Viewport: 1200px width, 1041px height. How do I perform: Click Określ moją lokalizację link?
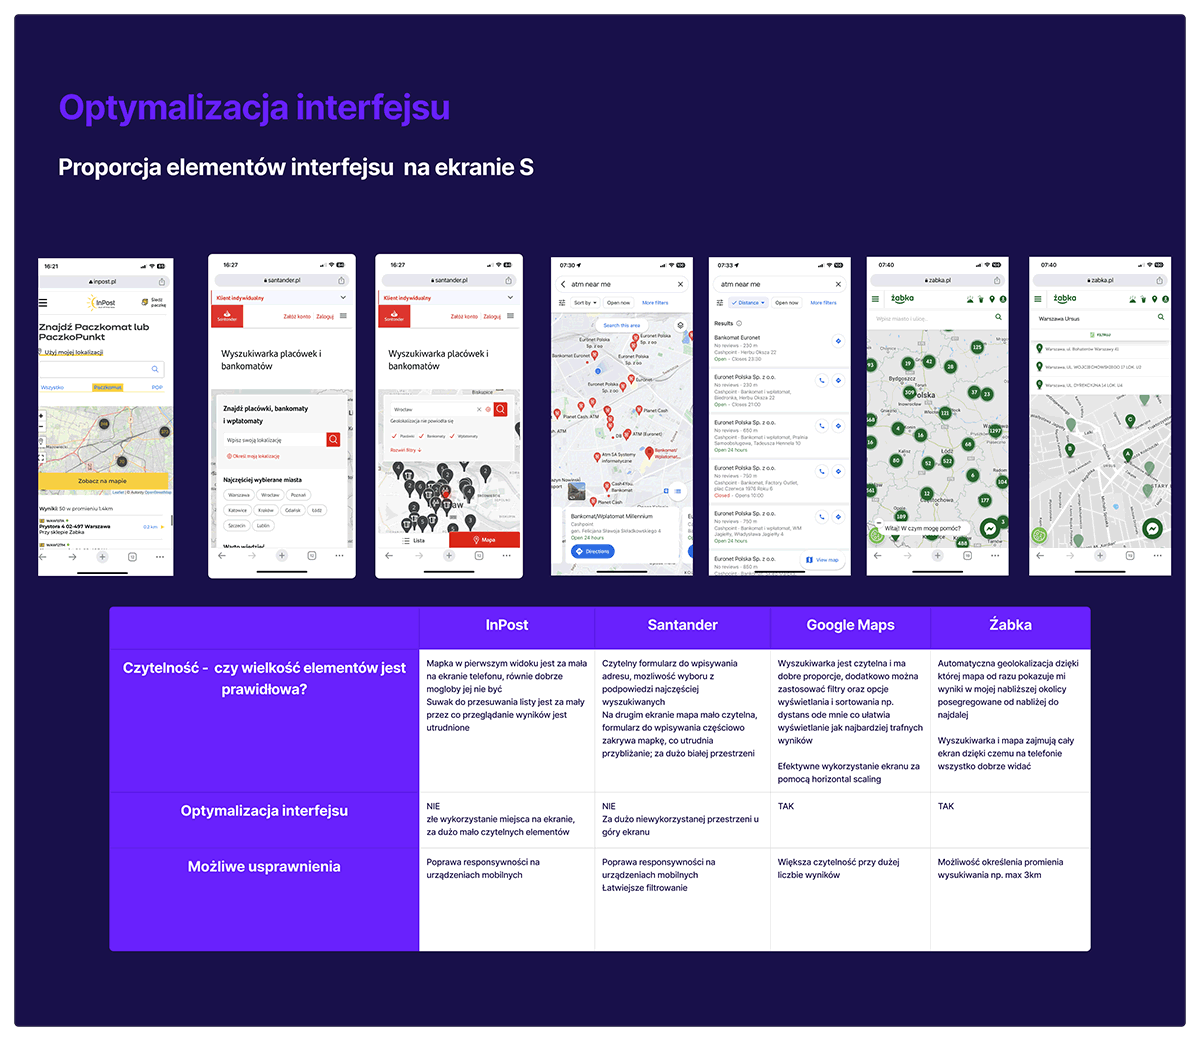[x=254, y=456]
